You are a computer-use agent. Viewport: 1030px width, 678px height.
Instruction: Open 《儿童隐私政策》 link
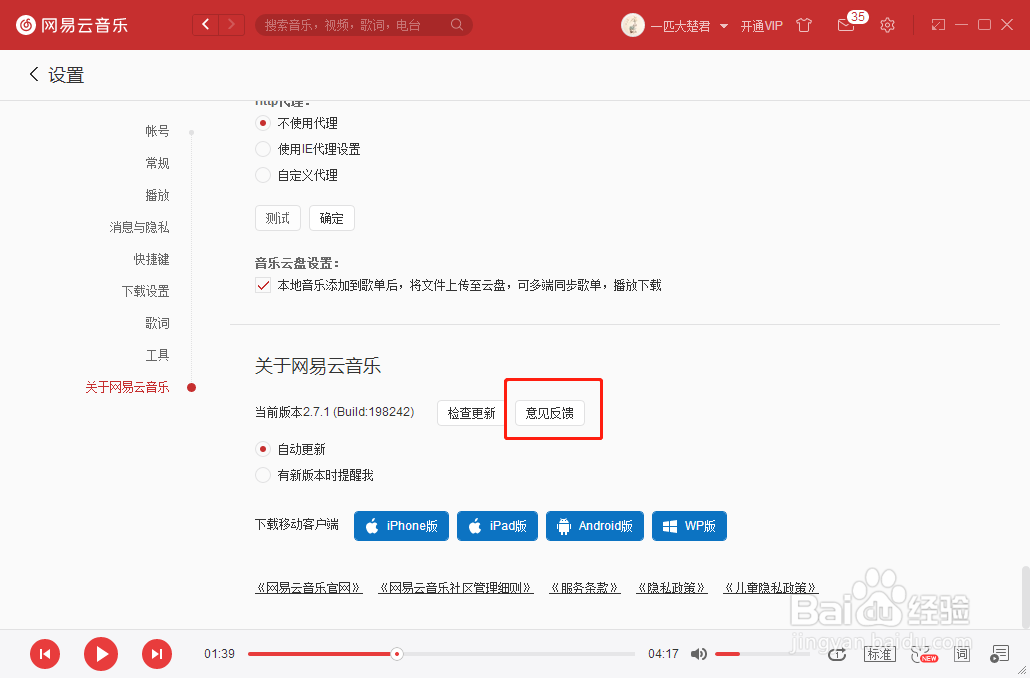[771, 587]
